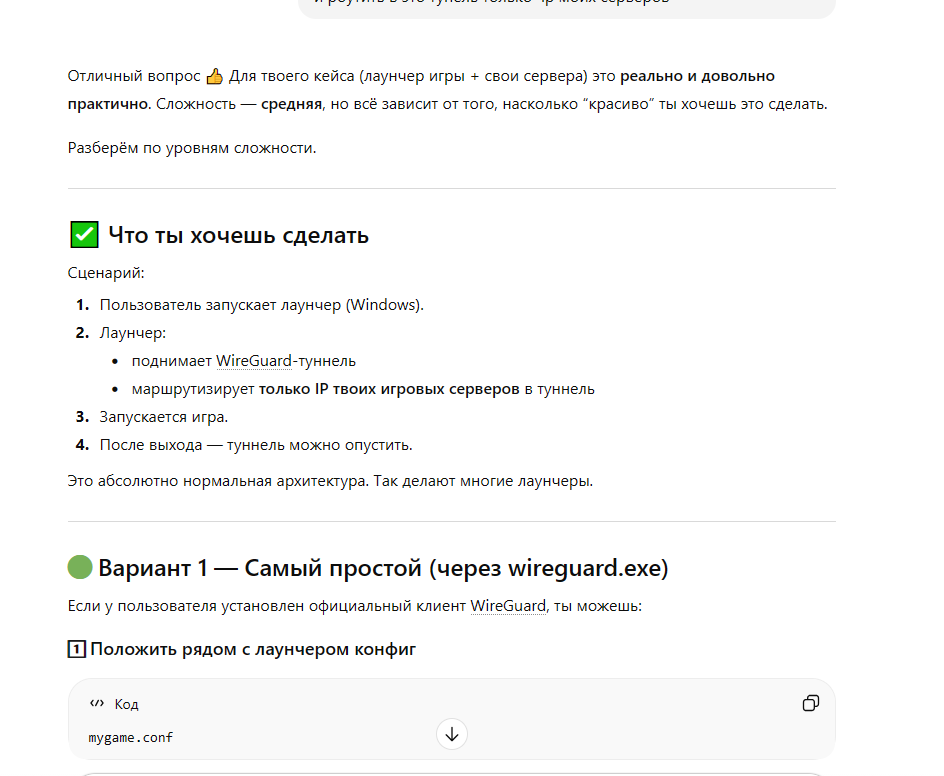Click heading Что ты хочешь сделать

[238, 235]
